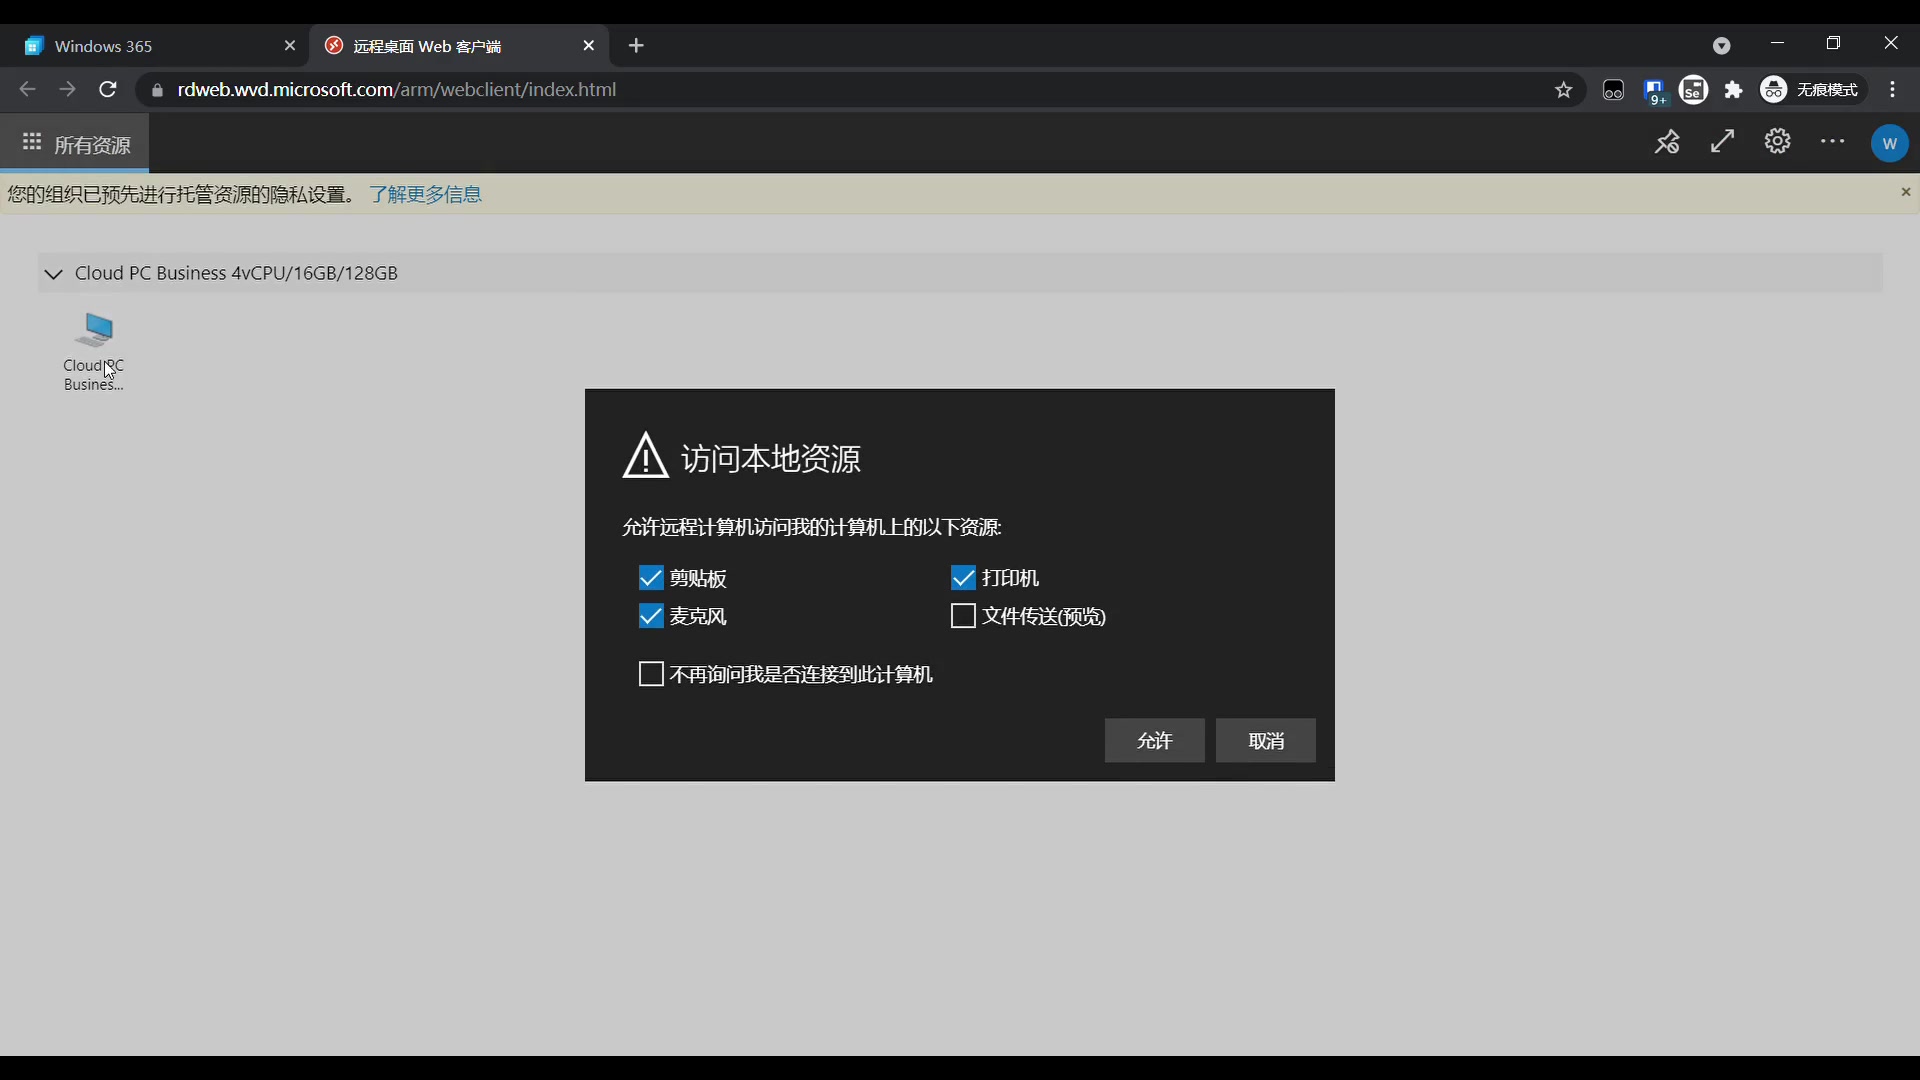Close the remote desktop web client tab
The image size is (1920, 1080).
click(x=588, y=46)
